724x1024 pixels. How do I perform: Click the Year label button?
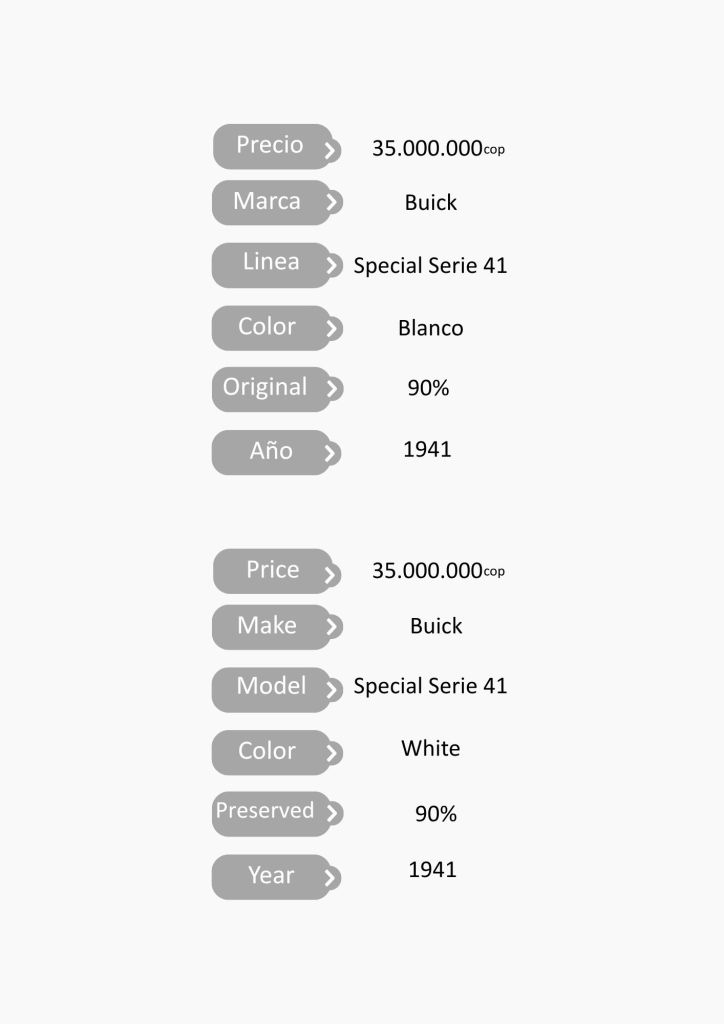click(x=271, y=876)
